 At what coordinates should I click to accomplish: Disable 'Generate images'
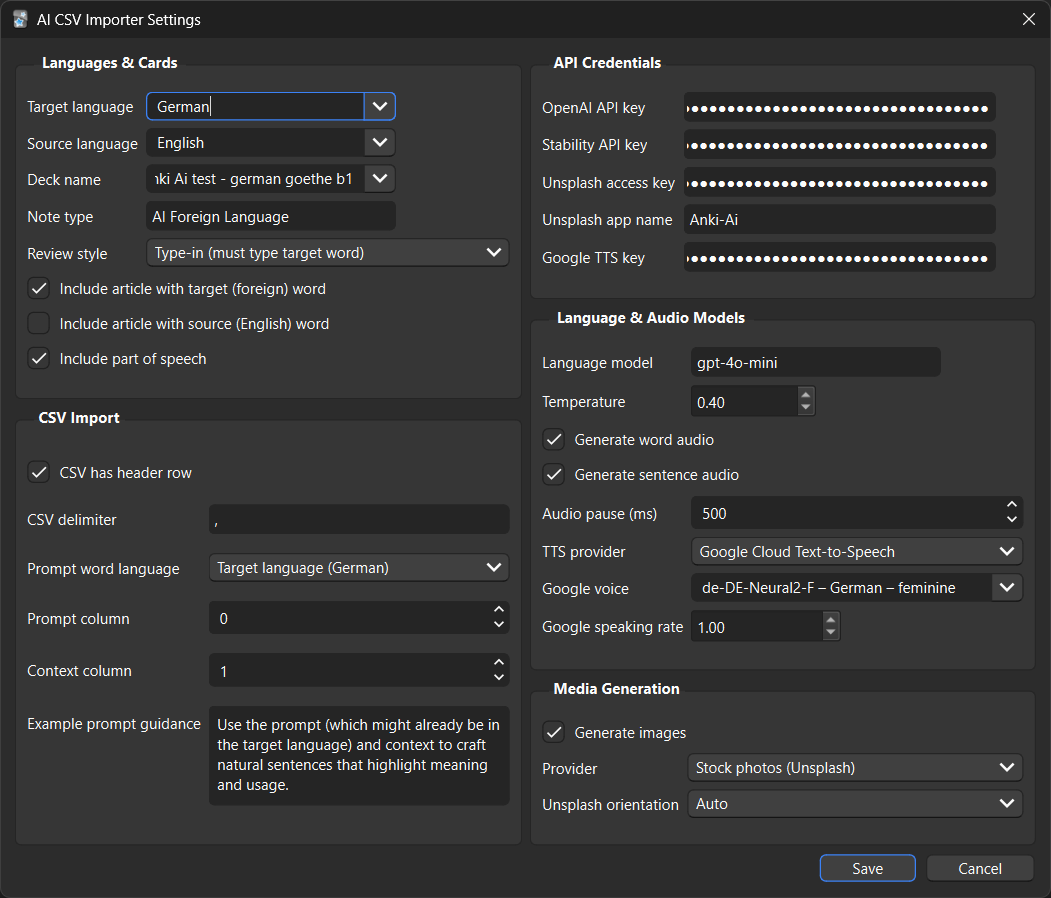point(554,732)
